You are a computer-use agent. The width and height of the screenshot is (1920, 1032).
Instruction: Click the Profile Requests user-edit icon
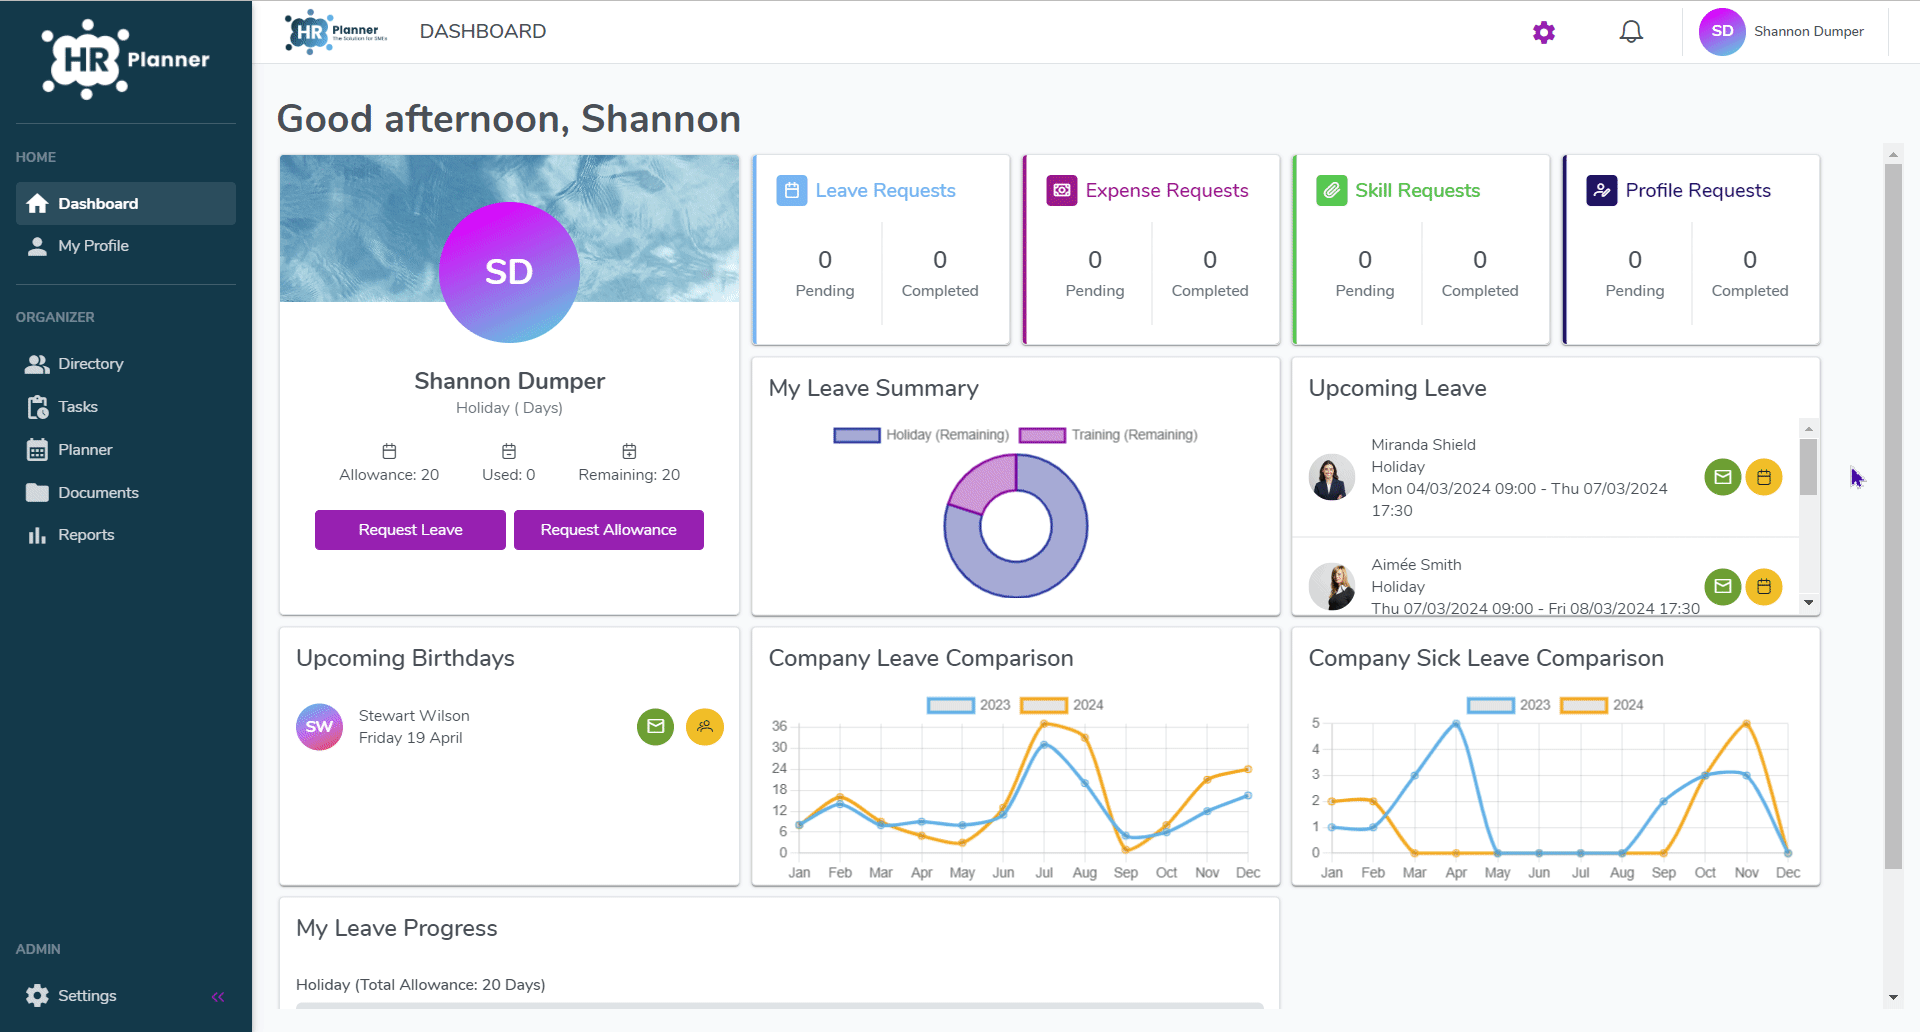(1602, 190)
